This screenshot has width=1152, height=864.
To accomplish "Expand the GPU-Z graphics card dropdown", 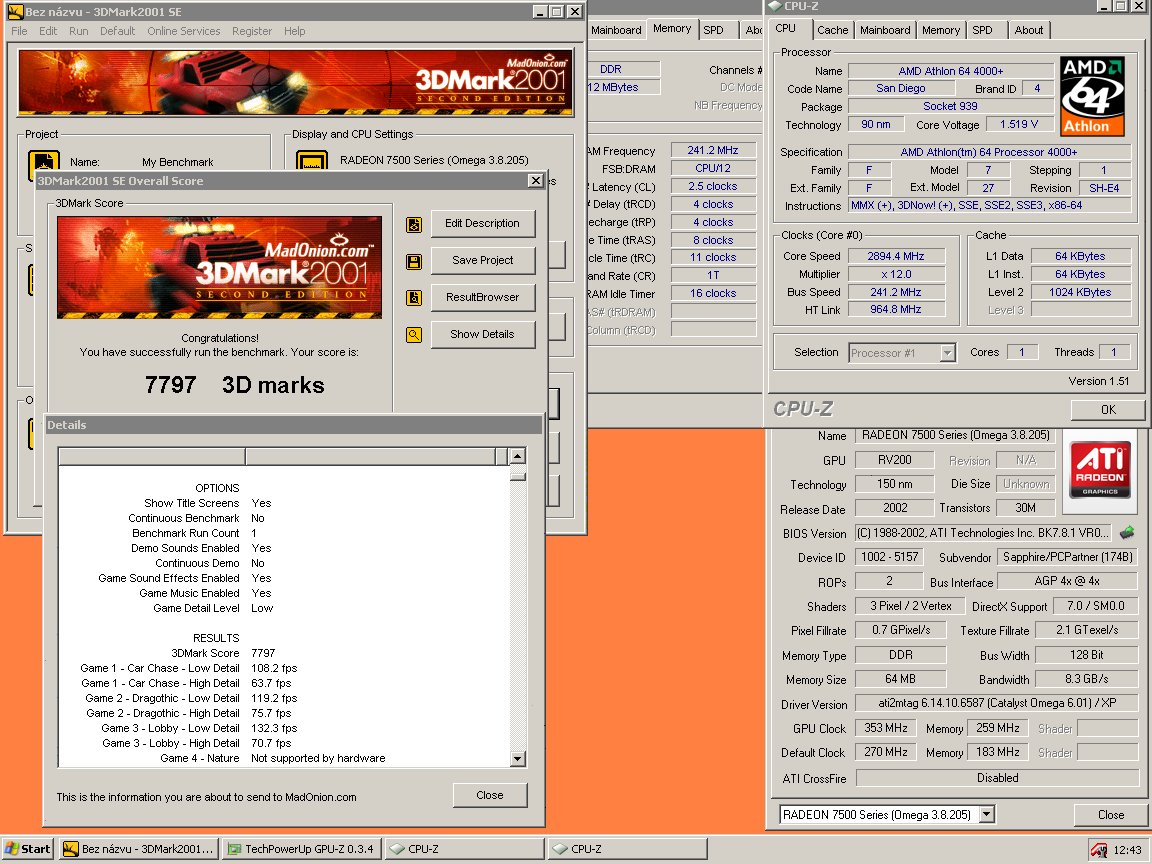I will [x=987, y=814].
